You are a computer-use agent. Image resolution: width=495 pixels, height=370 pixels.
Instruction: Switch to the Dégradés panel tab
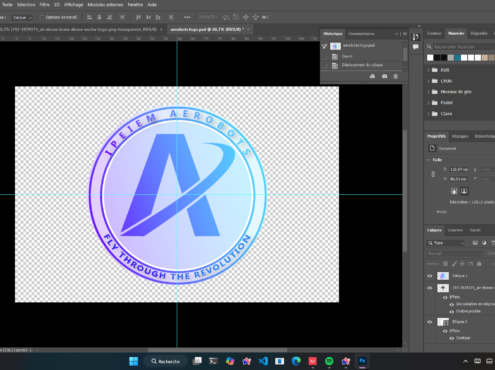coord(479,33)
